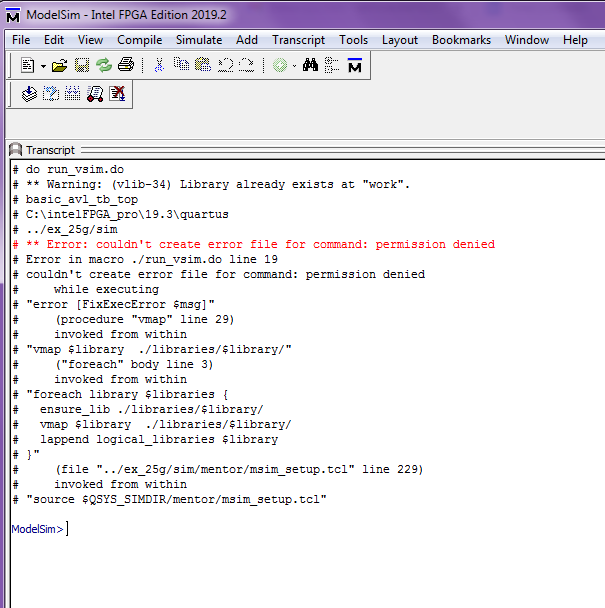This screenshot has width=605, height=608.
Task: Open the Window menu
Action: click(527, 40)
